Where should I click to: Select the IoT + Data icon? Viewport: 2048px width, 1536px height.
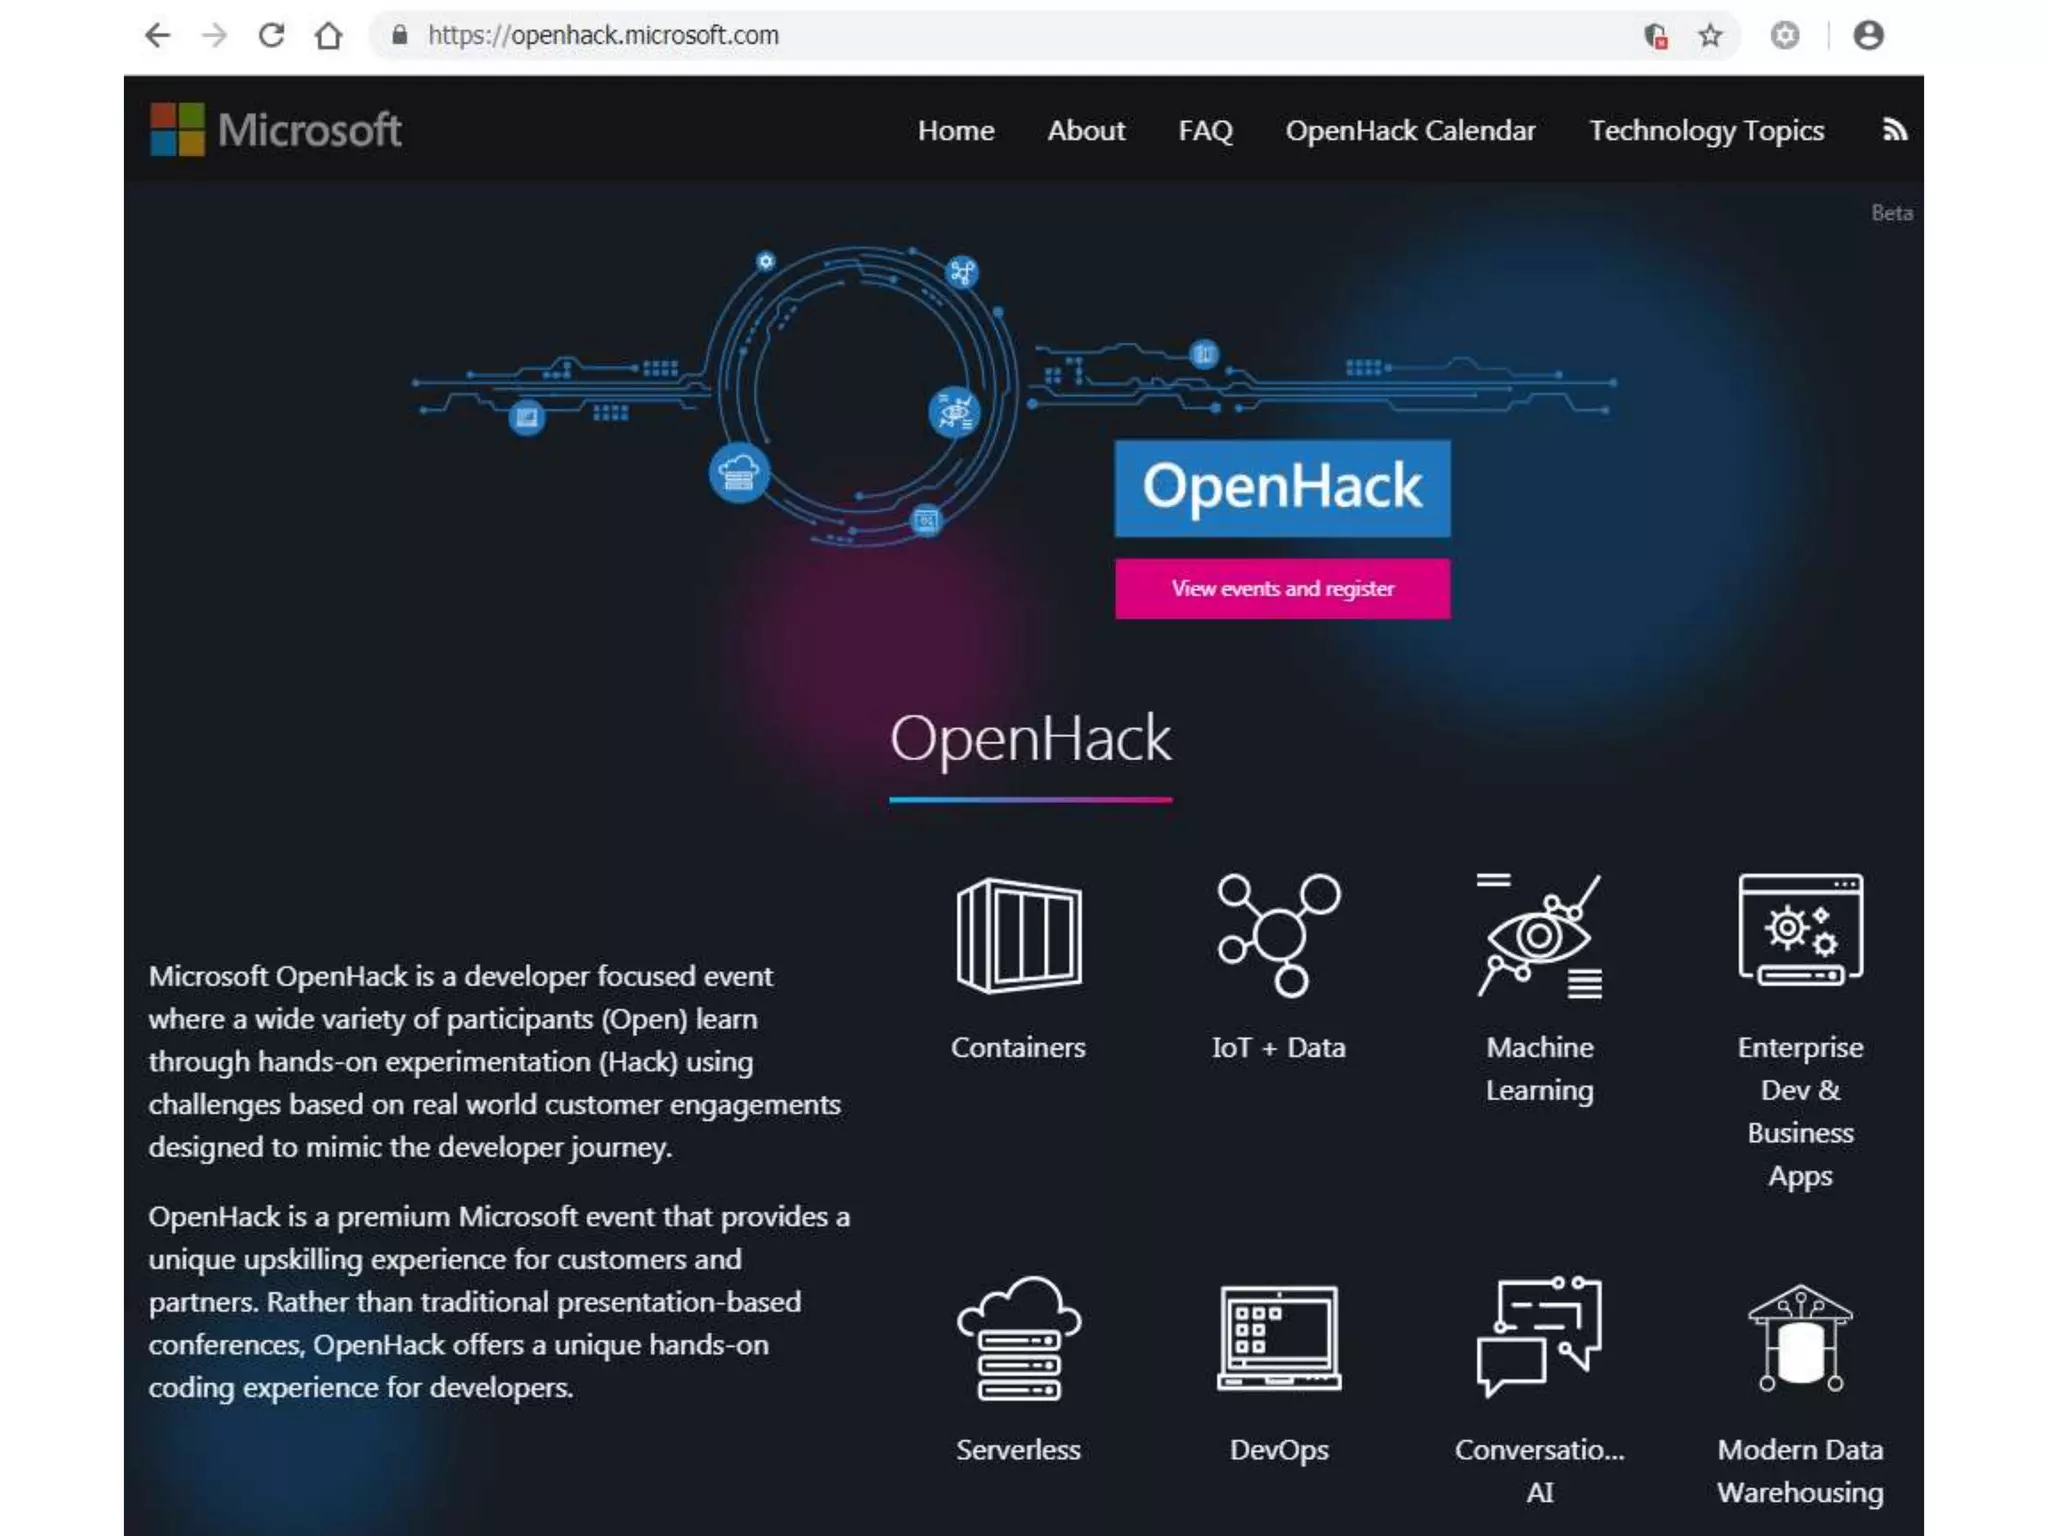point(1278,935)
